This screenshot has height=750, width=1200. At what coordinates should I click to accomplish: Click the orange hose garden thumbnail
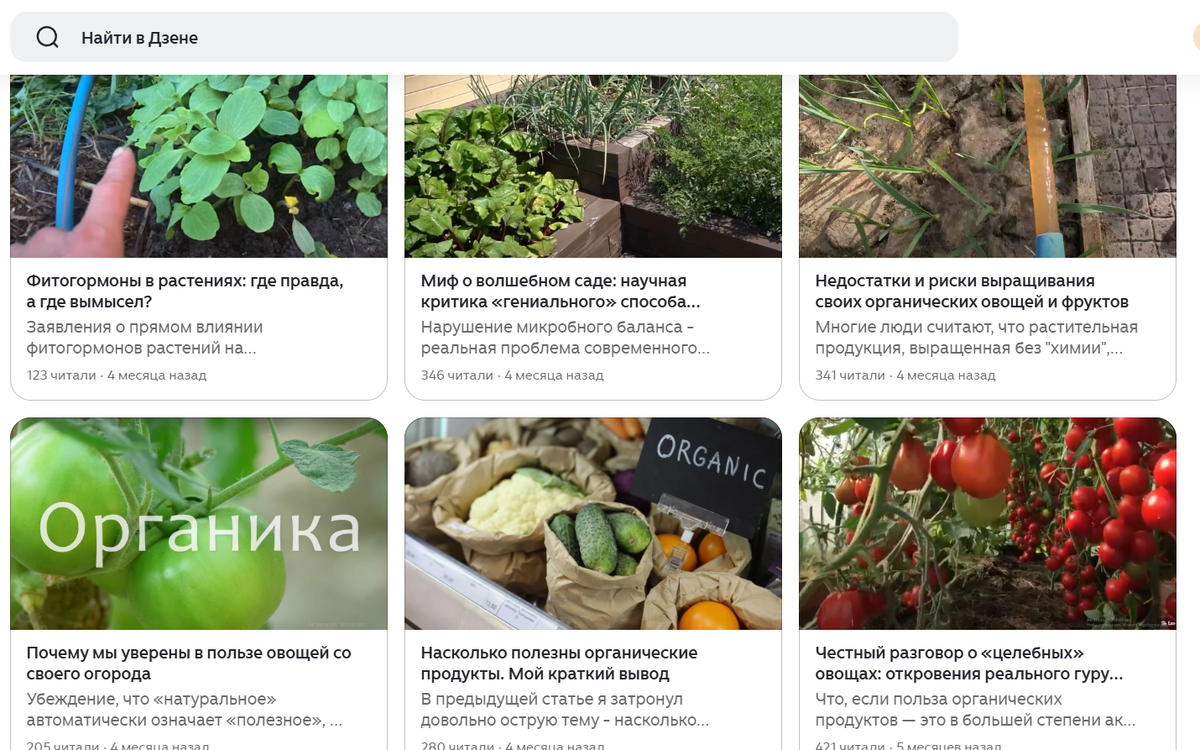(988, 166)
